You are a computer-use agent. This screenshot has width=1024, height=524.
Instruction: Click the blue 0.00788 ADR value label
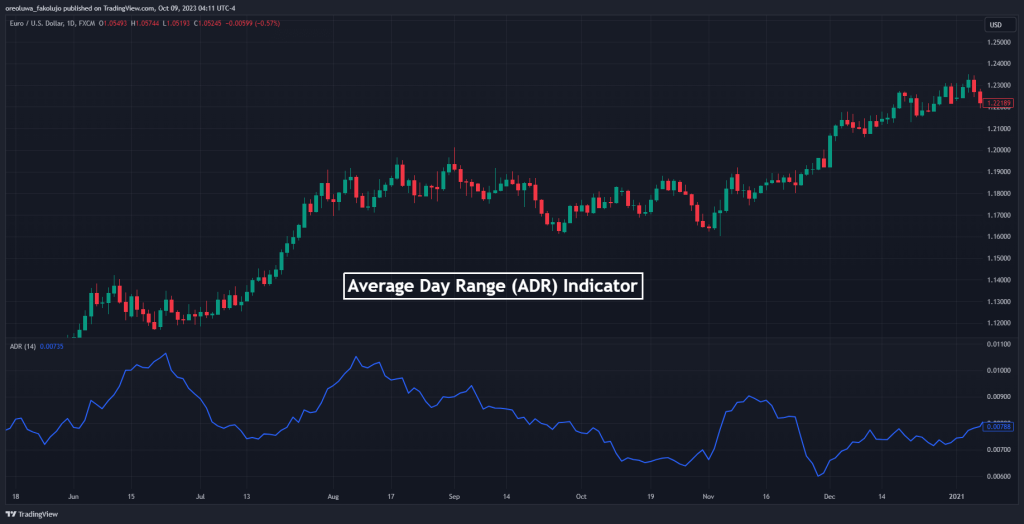click(x=997, y=426)
